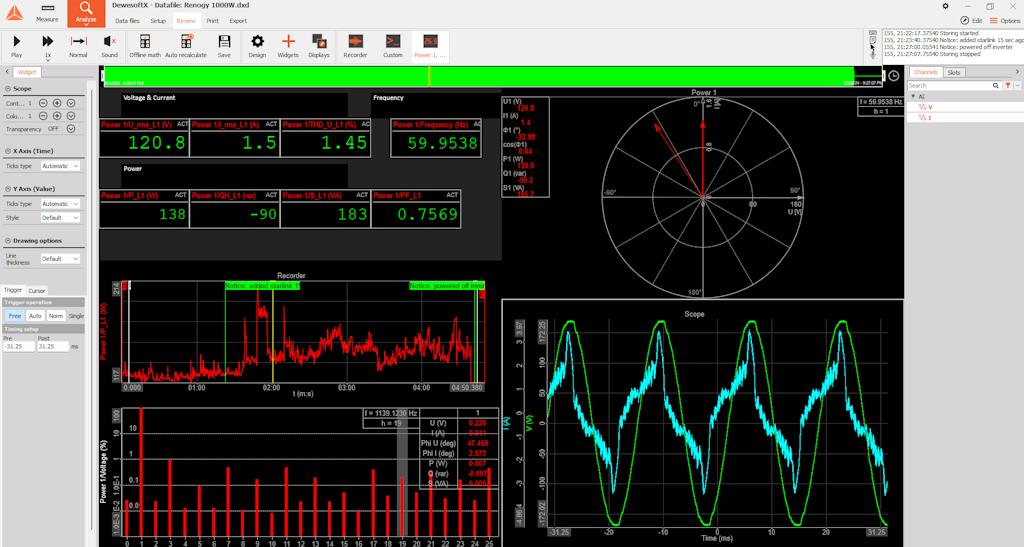This screenshot has width=1024, height=547.
Task: Select Auto trigger operation
Action: (x=35, y=316)
